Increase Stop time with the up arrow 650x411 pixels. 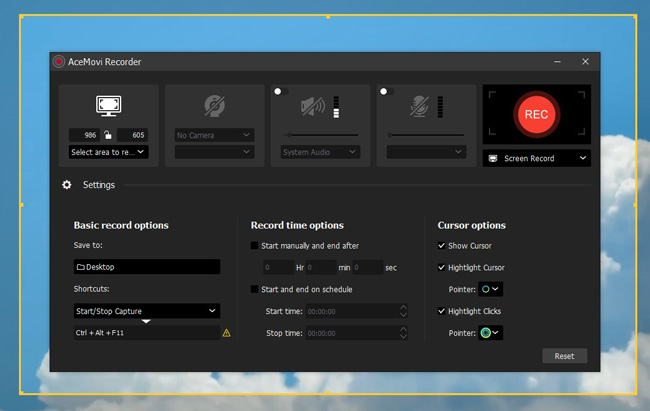[403, 329]
